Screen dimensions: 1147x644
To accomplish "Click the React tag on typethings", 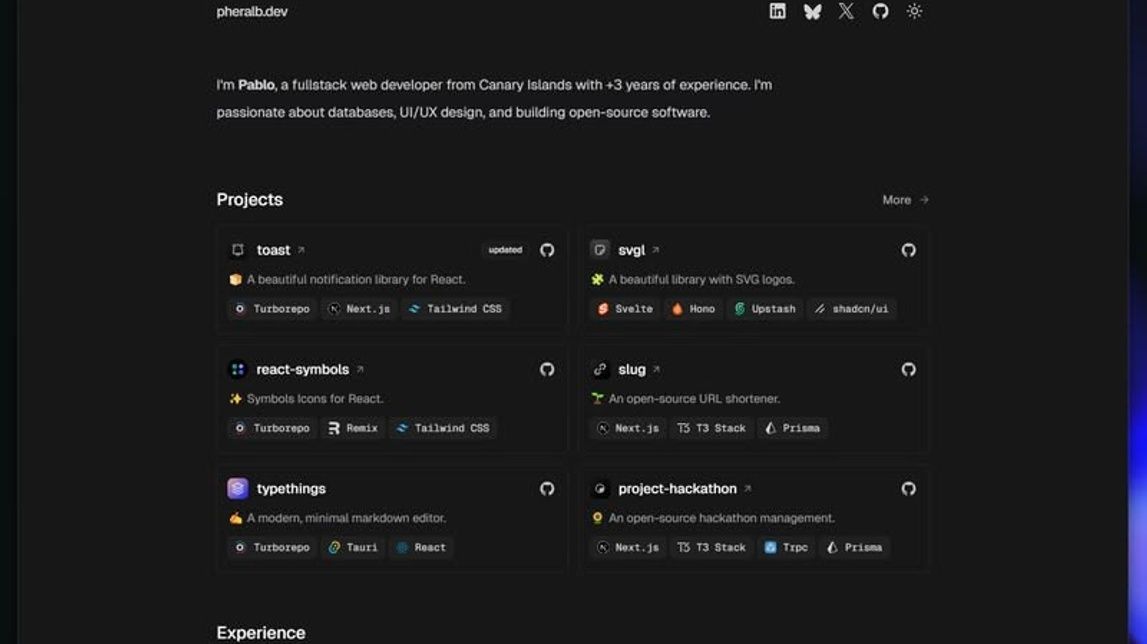I will pos(421,547).
